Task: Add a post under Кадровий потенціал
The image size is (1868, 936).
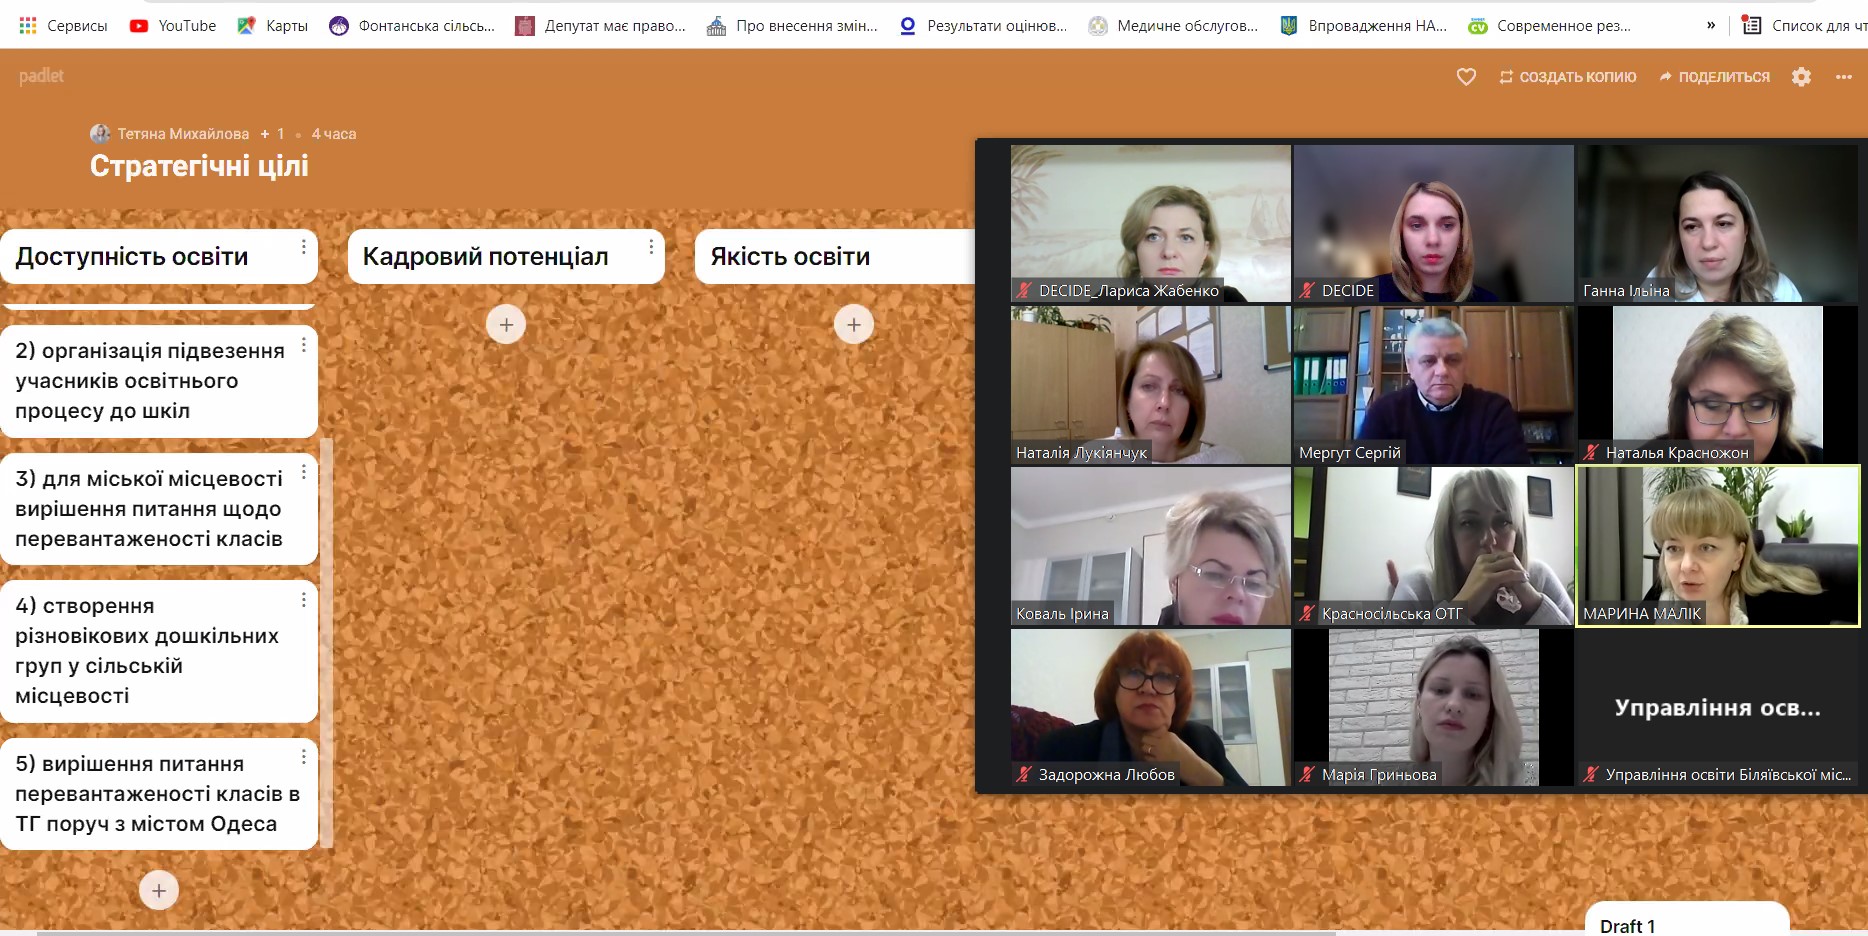Action: [x=506, y=324]
